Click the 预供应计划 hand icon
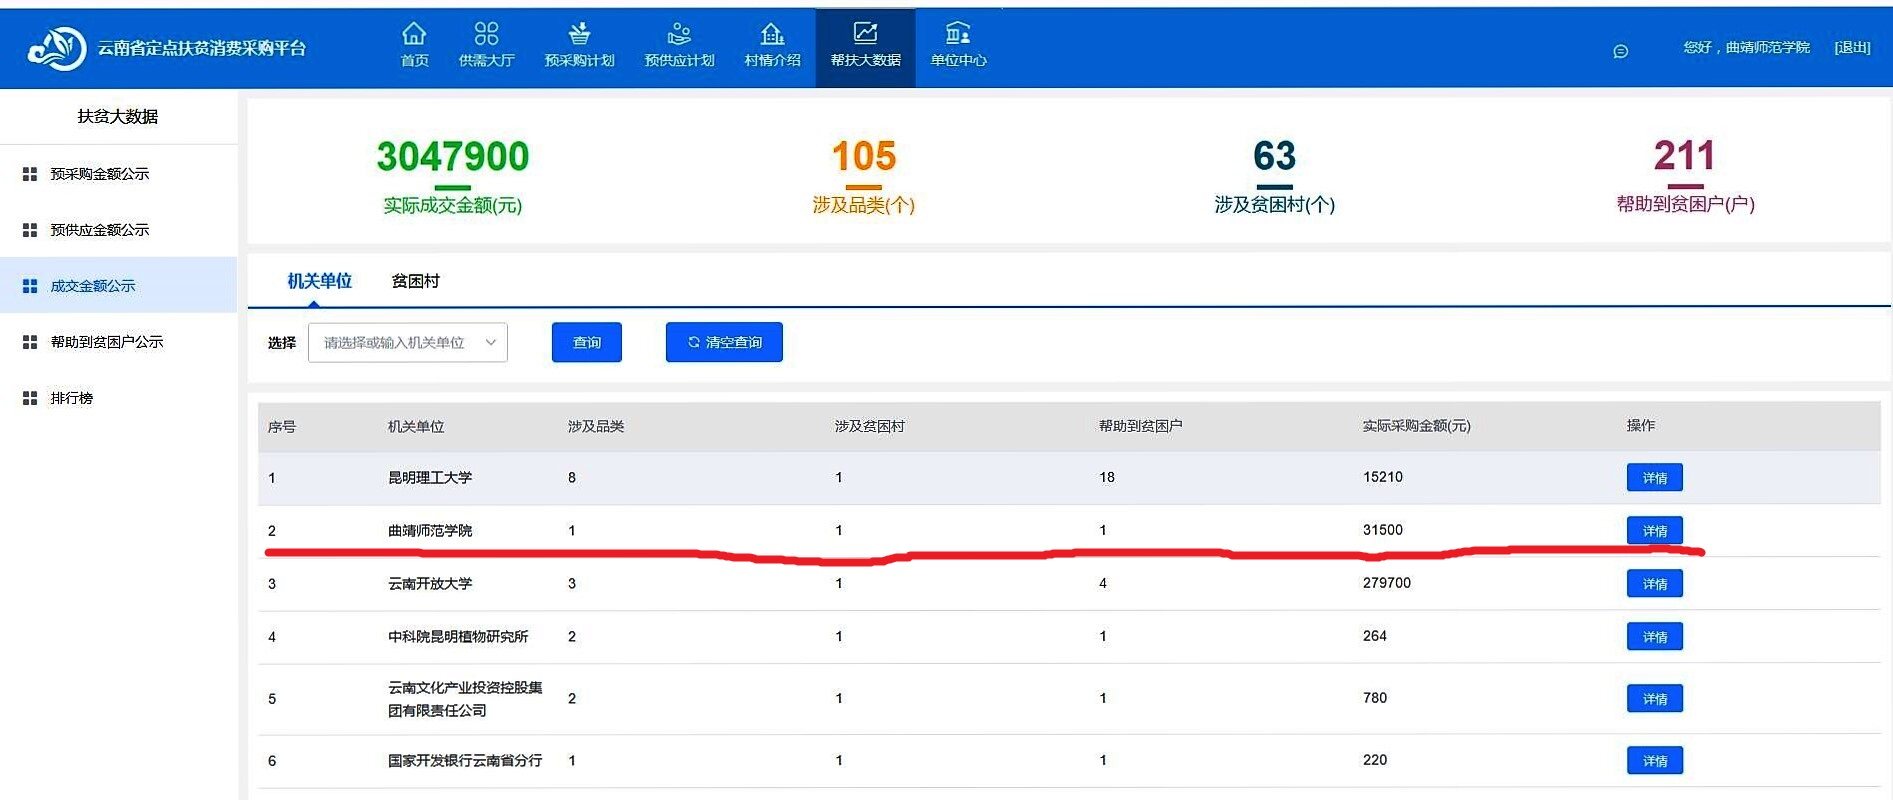Screen dimensions: 1893x800 pos(679,34)
